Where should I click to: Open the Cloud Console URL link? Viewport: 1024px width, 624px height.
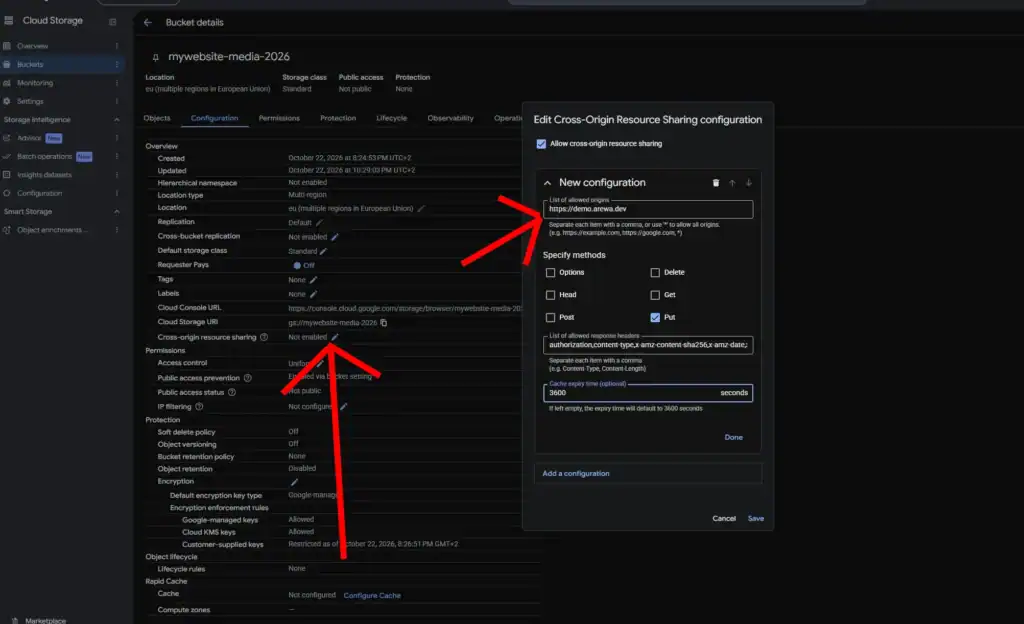(x=405, y=309)
